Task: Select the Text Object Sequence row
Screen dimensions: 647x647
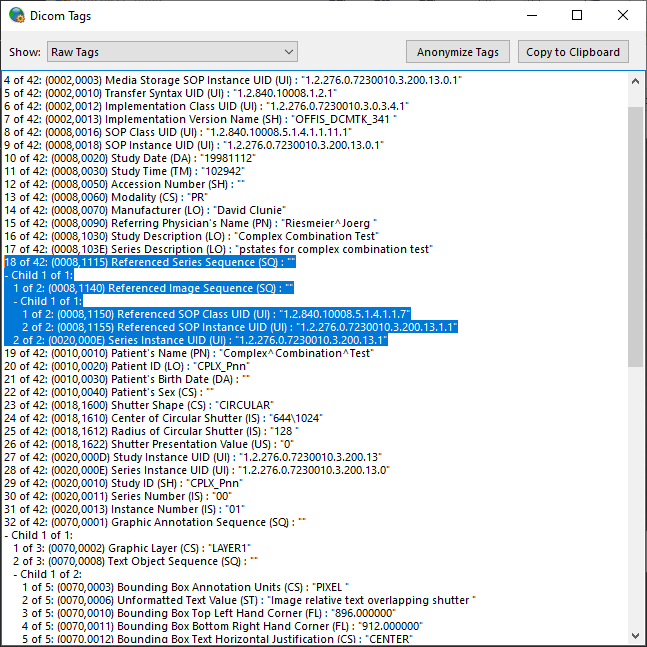Action: pyautogui.click(x=135, y=561)
